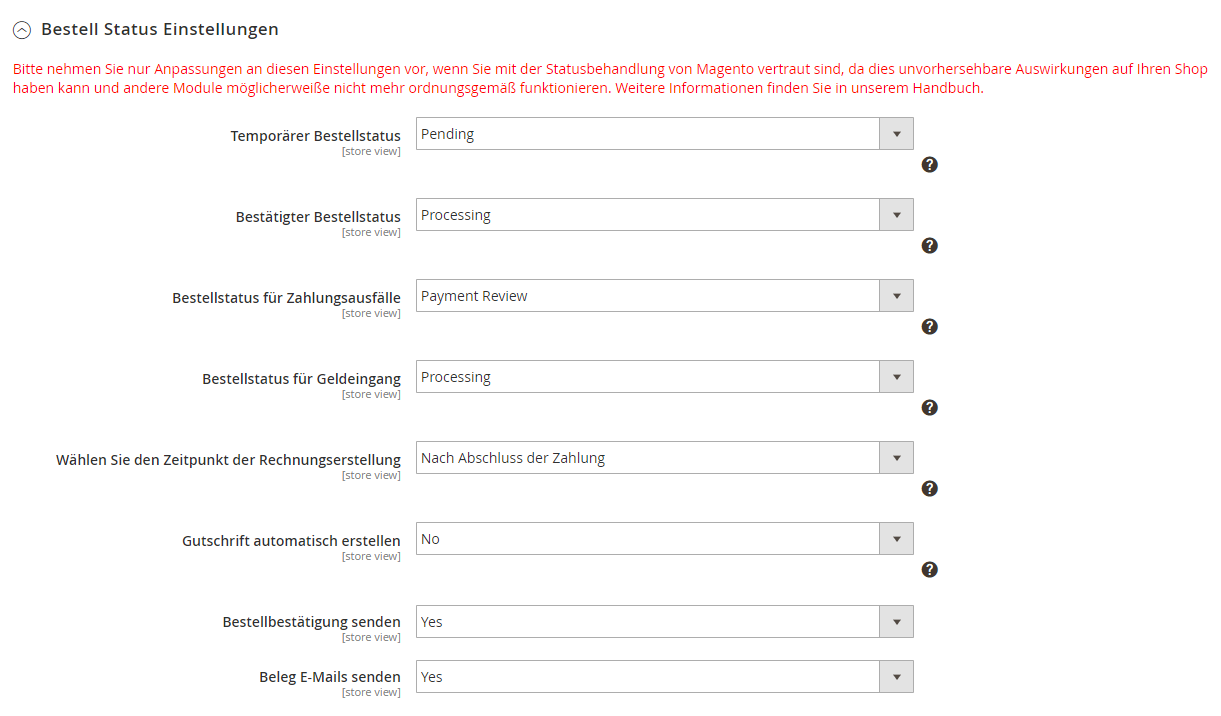Click the Wählen Sie den Zeitpunkt der Rechnungserstellung label
The image size is (1221, 716).
tap(228, 460)
